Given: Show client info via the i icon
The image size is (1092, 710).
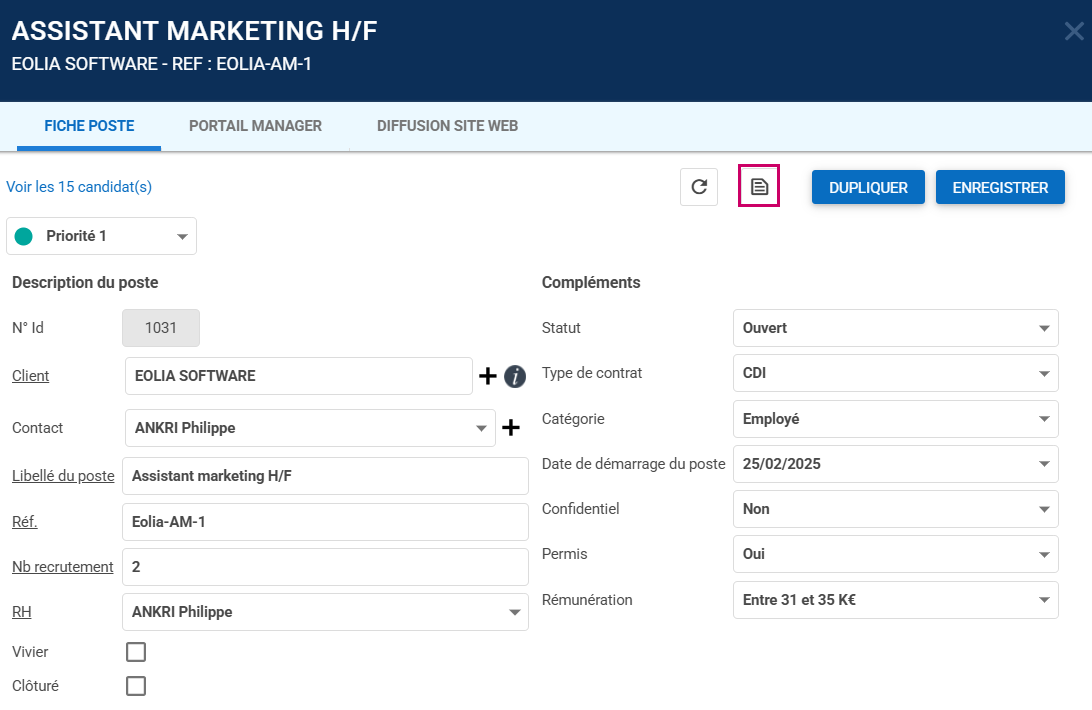Looking at the screenshot, I should pyautogui.click(x=515, y=376).
